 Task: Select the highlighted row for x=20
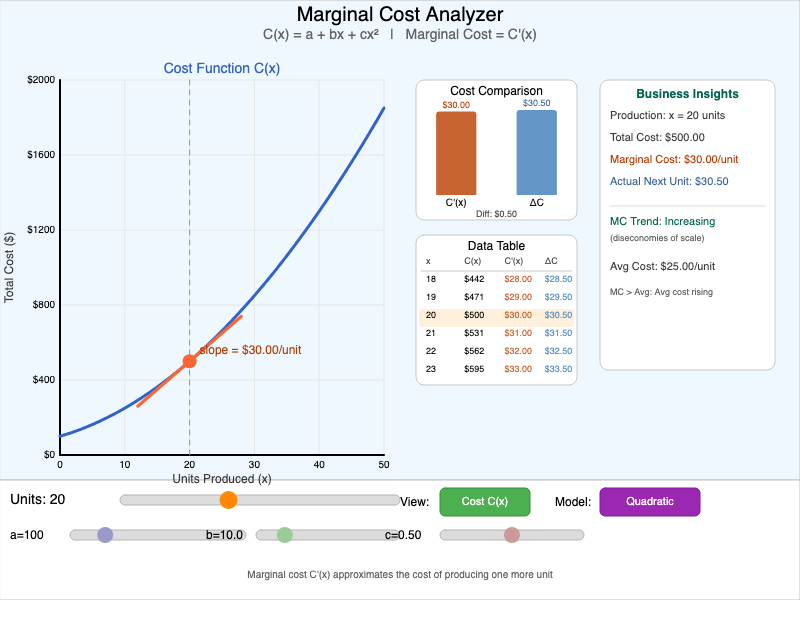point(496,313)
